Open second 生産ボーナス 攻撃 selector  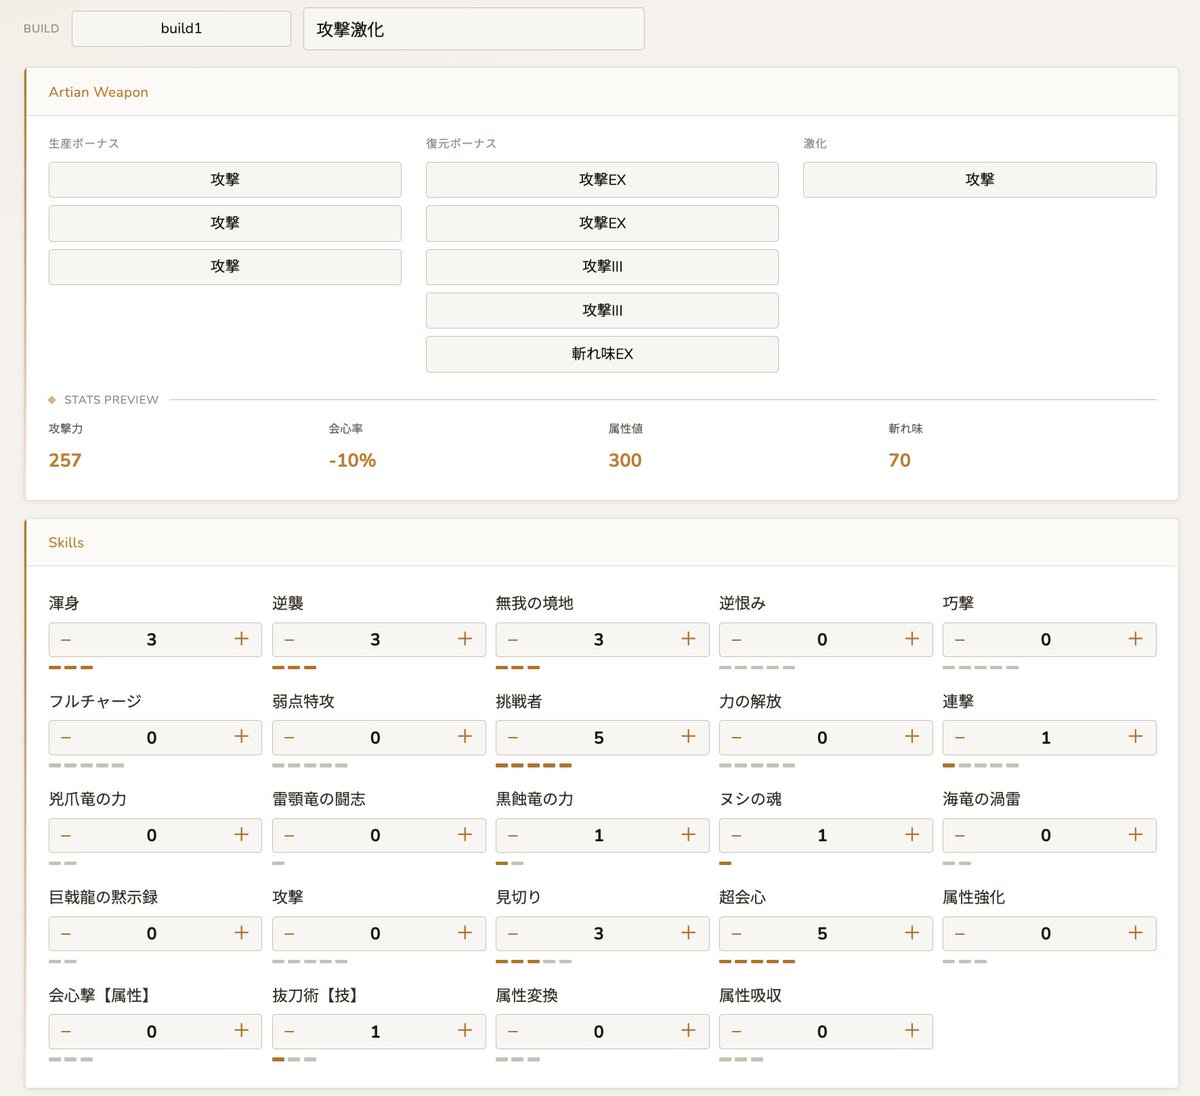point(225,223)
